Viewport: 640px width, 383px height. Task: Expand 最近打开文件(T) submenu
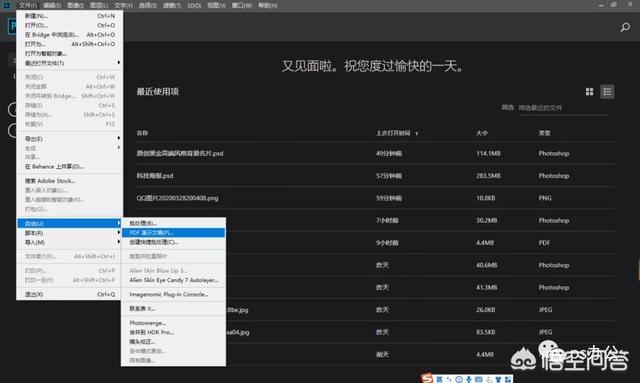(70, 63)
